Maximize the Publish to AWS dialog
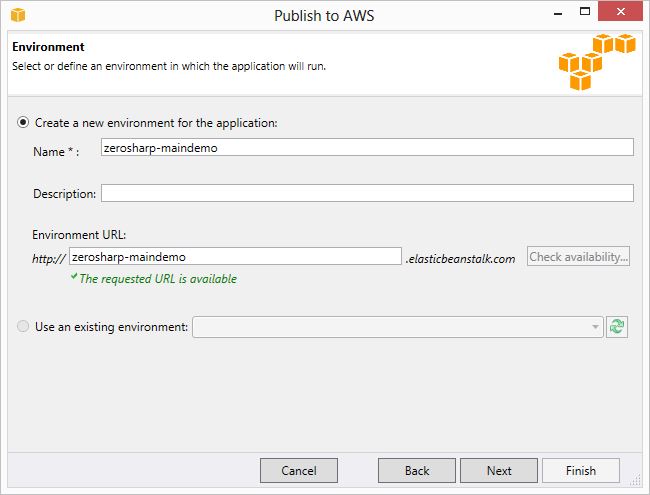This screenshot has height=495, width=650. click(x=585, y=12)
